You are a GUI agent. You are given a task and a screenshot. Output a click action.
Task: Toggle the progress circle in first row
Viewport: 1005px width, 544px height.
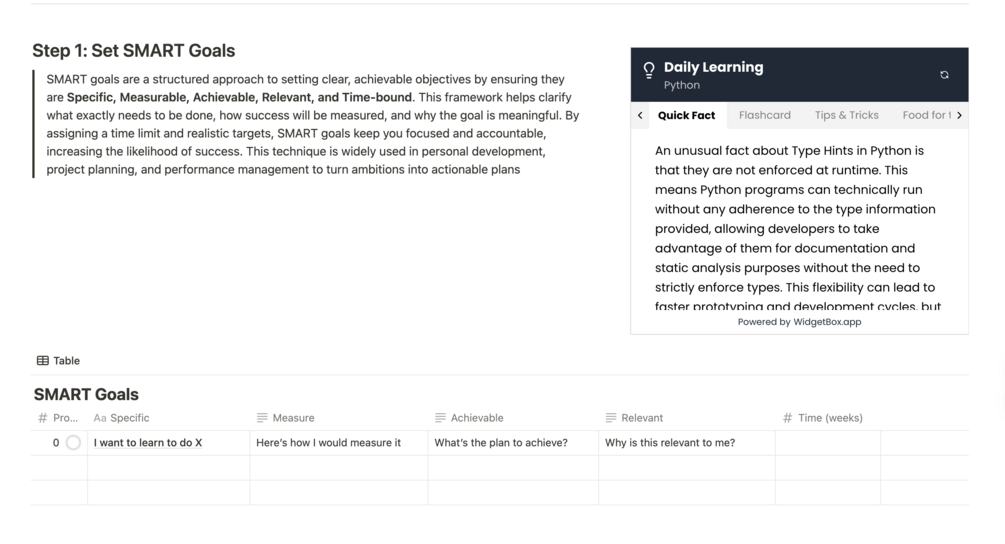tap(73, 443)
